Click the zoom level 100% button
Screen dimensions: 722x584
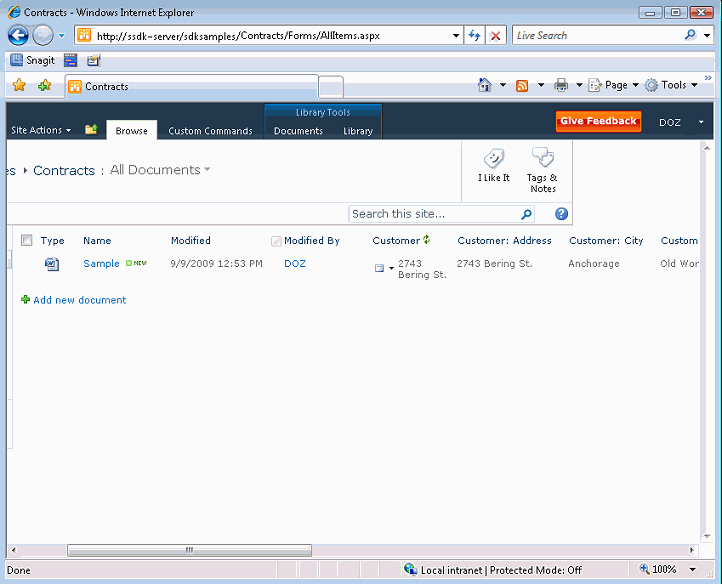(658, 569)
